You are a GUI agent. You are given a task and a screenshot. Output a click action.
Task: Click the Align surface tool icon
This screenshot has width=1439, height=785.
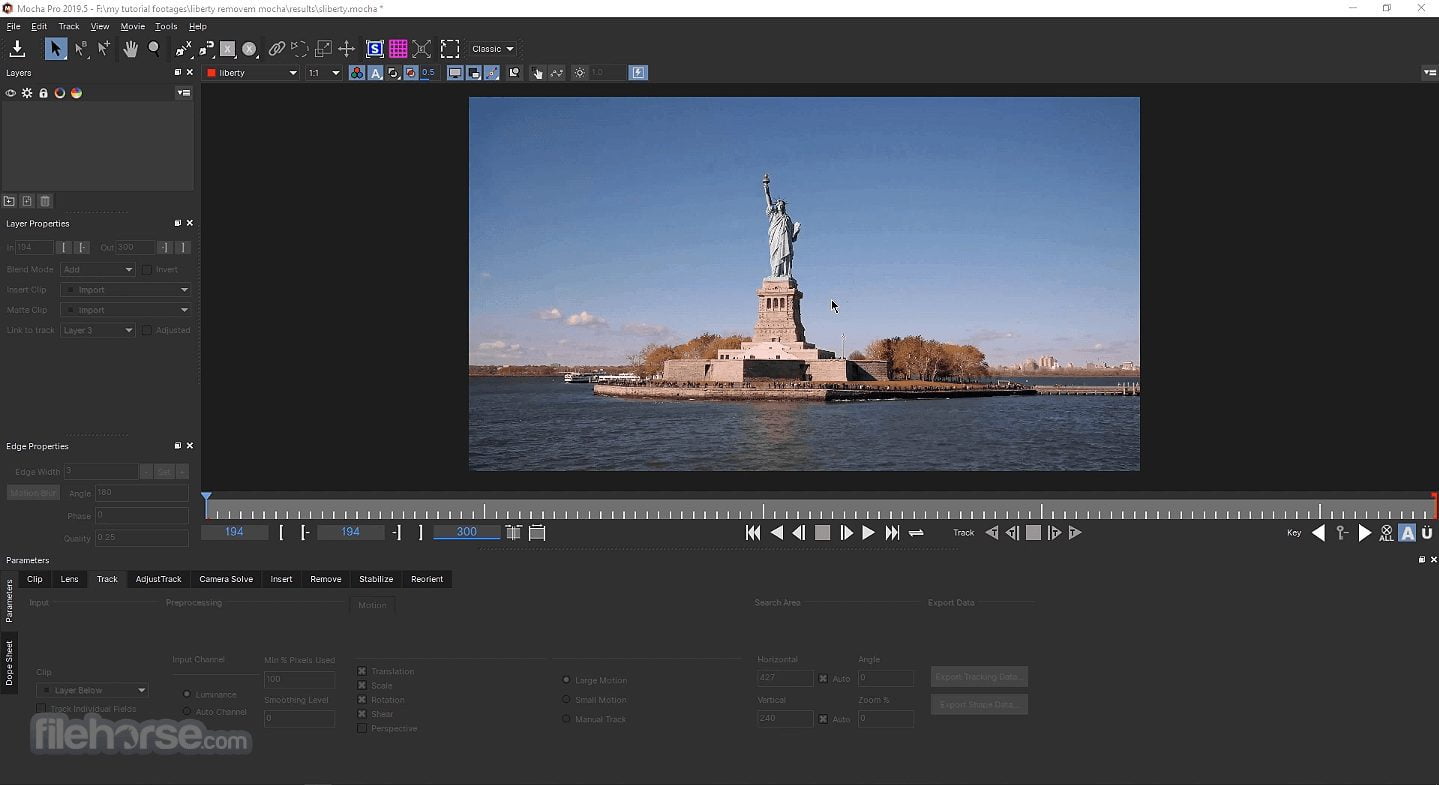pos(422,49)
